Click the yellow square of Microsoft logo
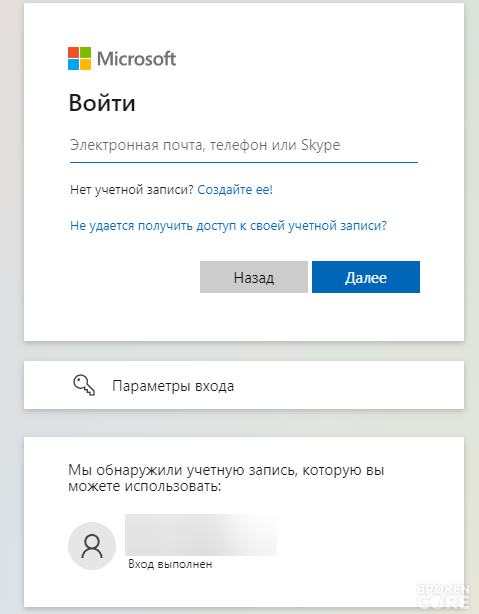This screenshot has width=479, height=614. 86,65
